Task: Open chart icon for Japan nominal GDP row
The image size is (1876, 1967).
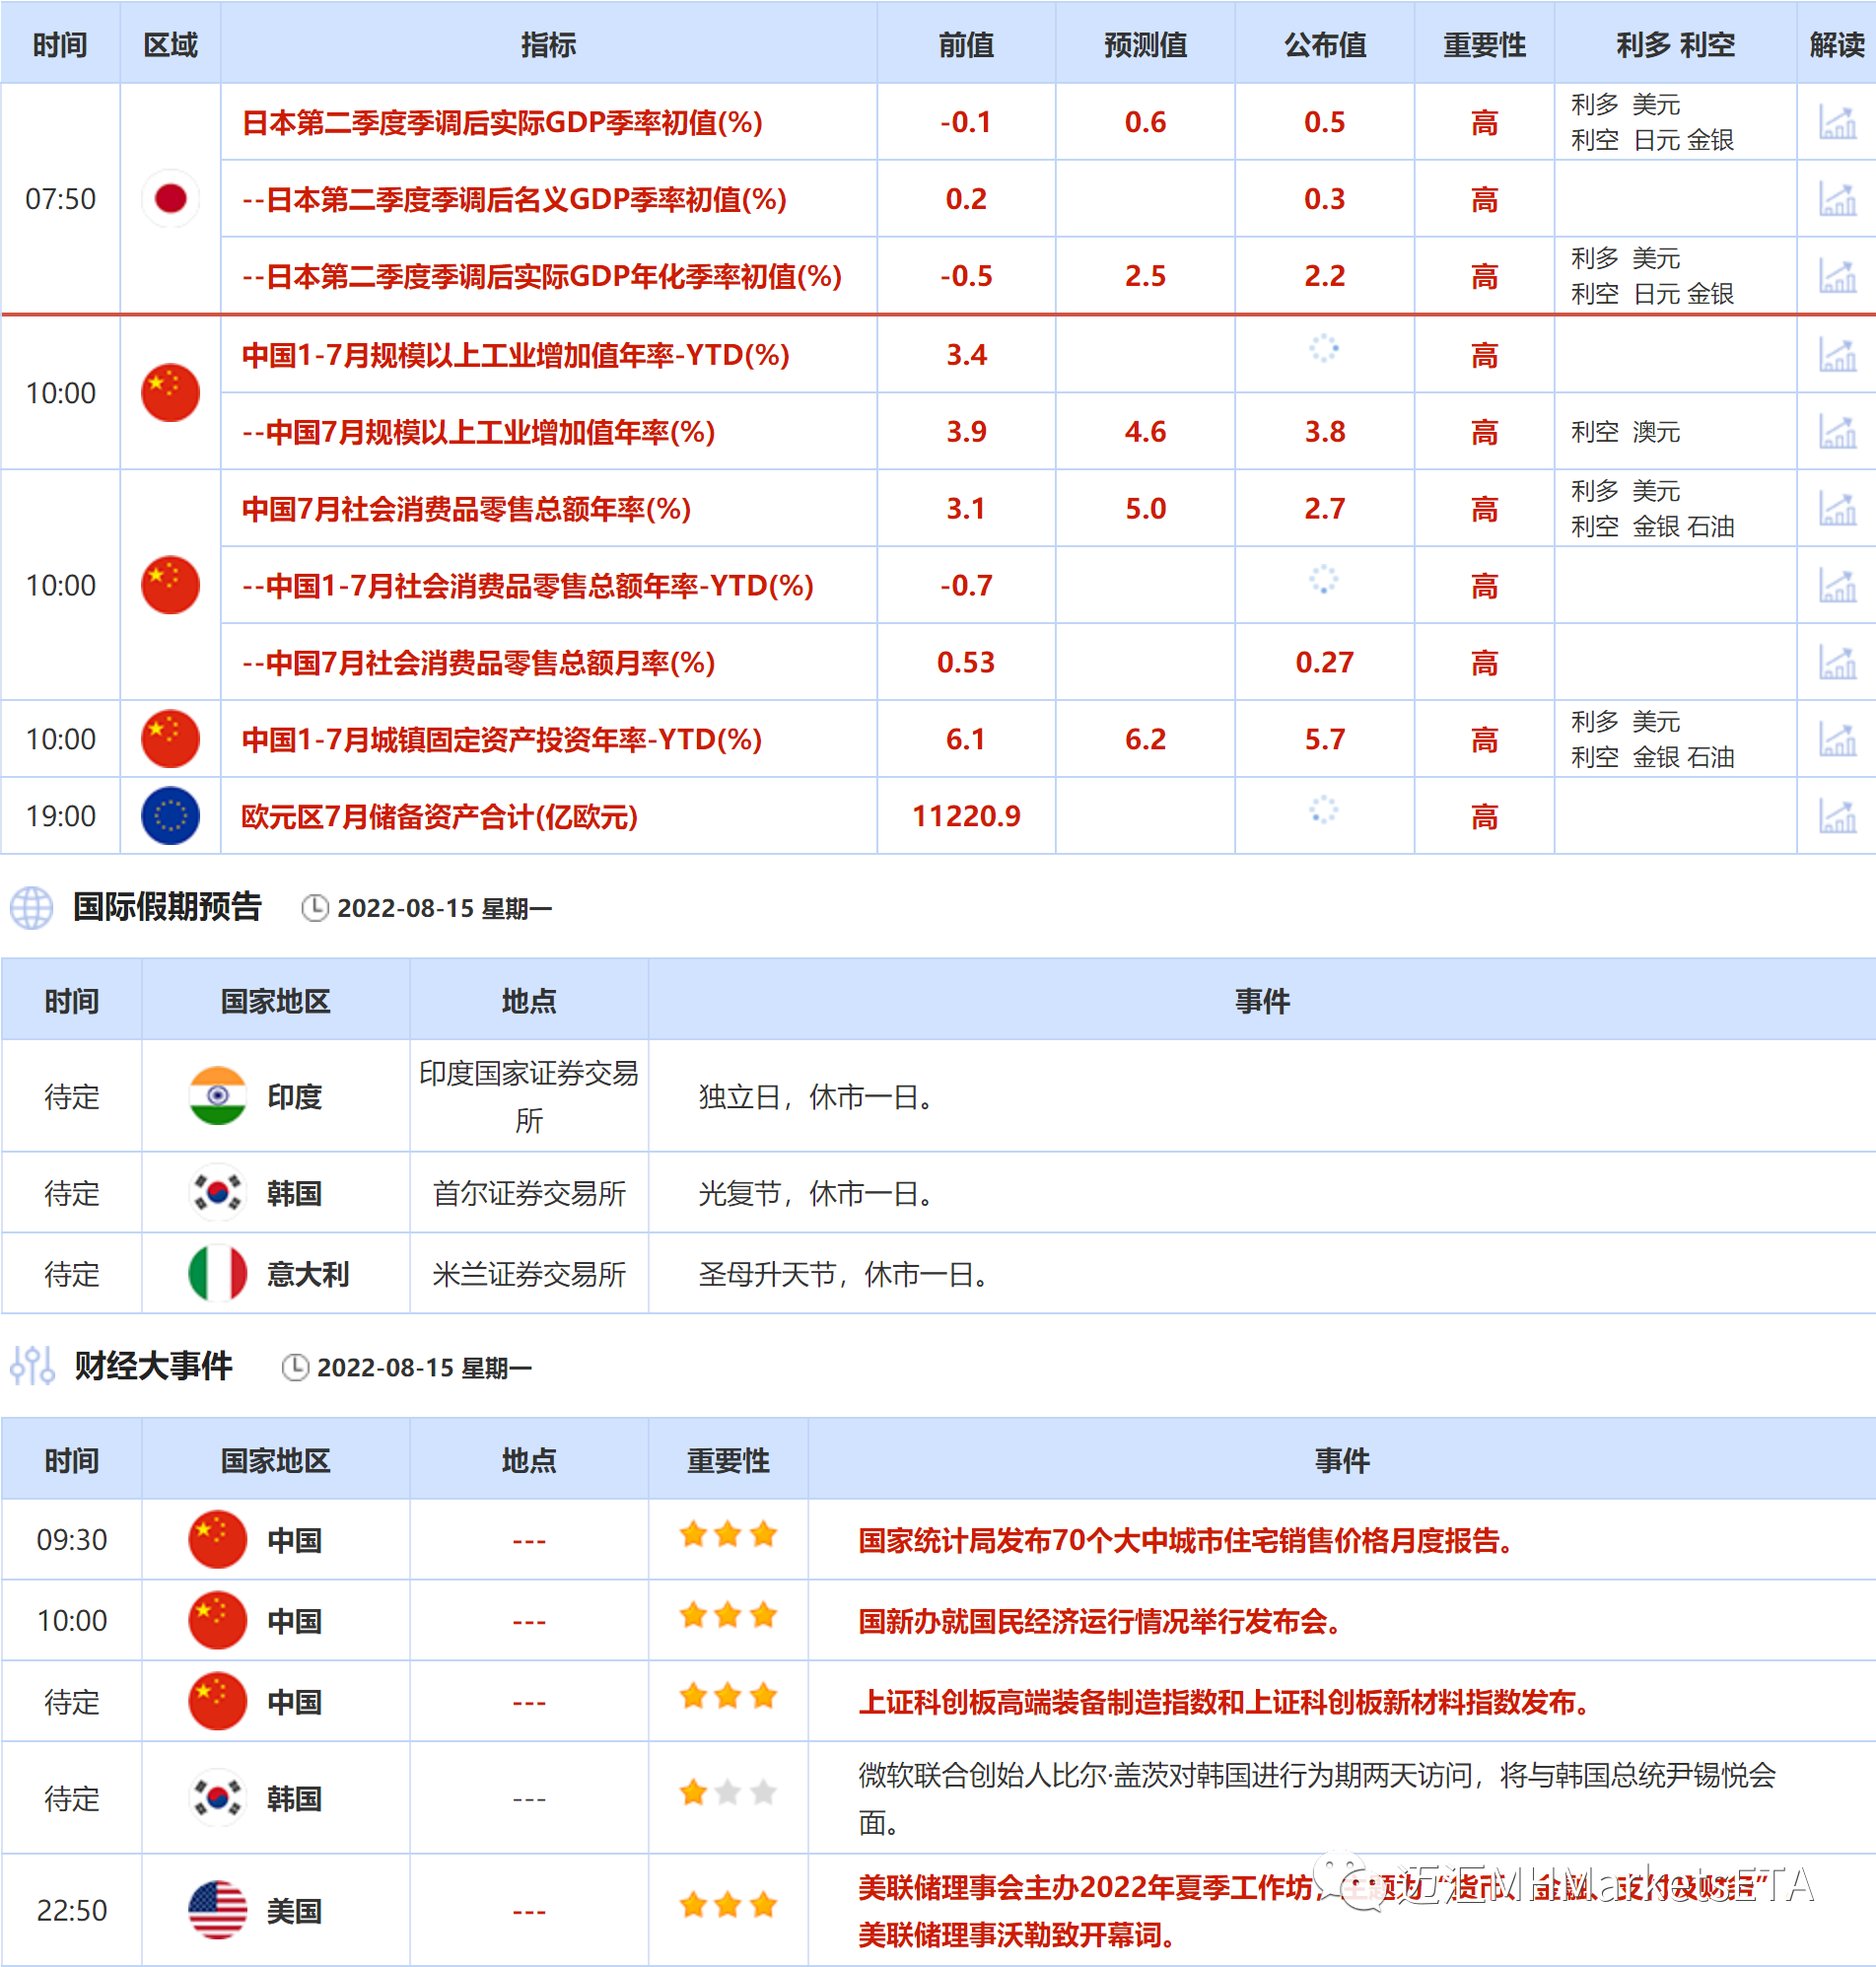Action: click(1837, 199)
